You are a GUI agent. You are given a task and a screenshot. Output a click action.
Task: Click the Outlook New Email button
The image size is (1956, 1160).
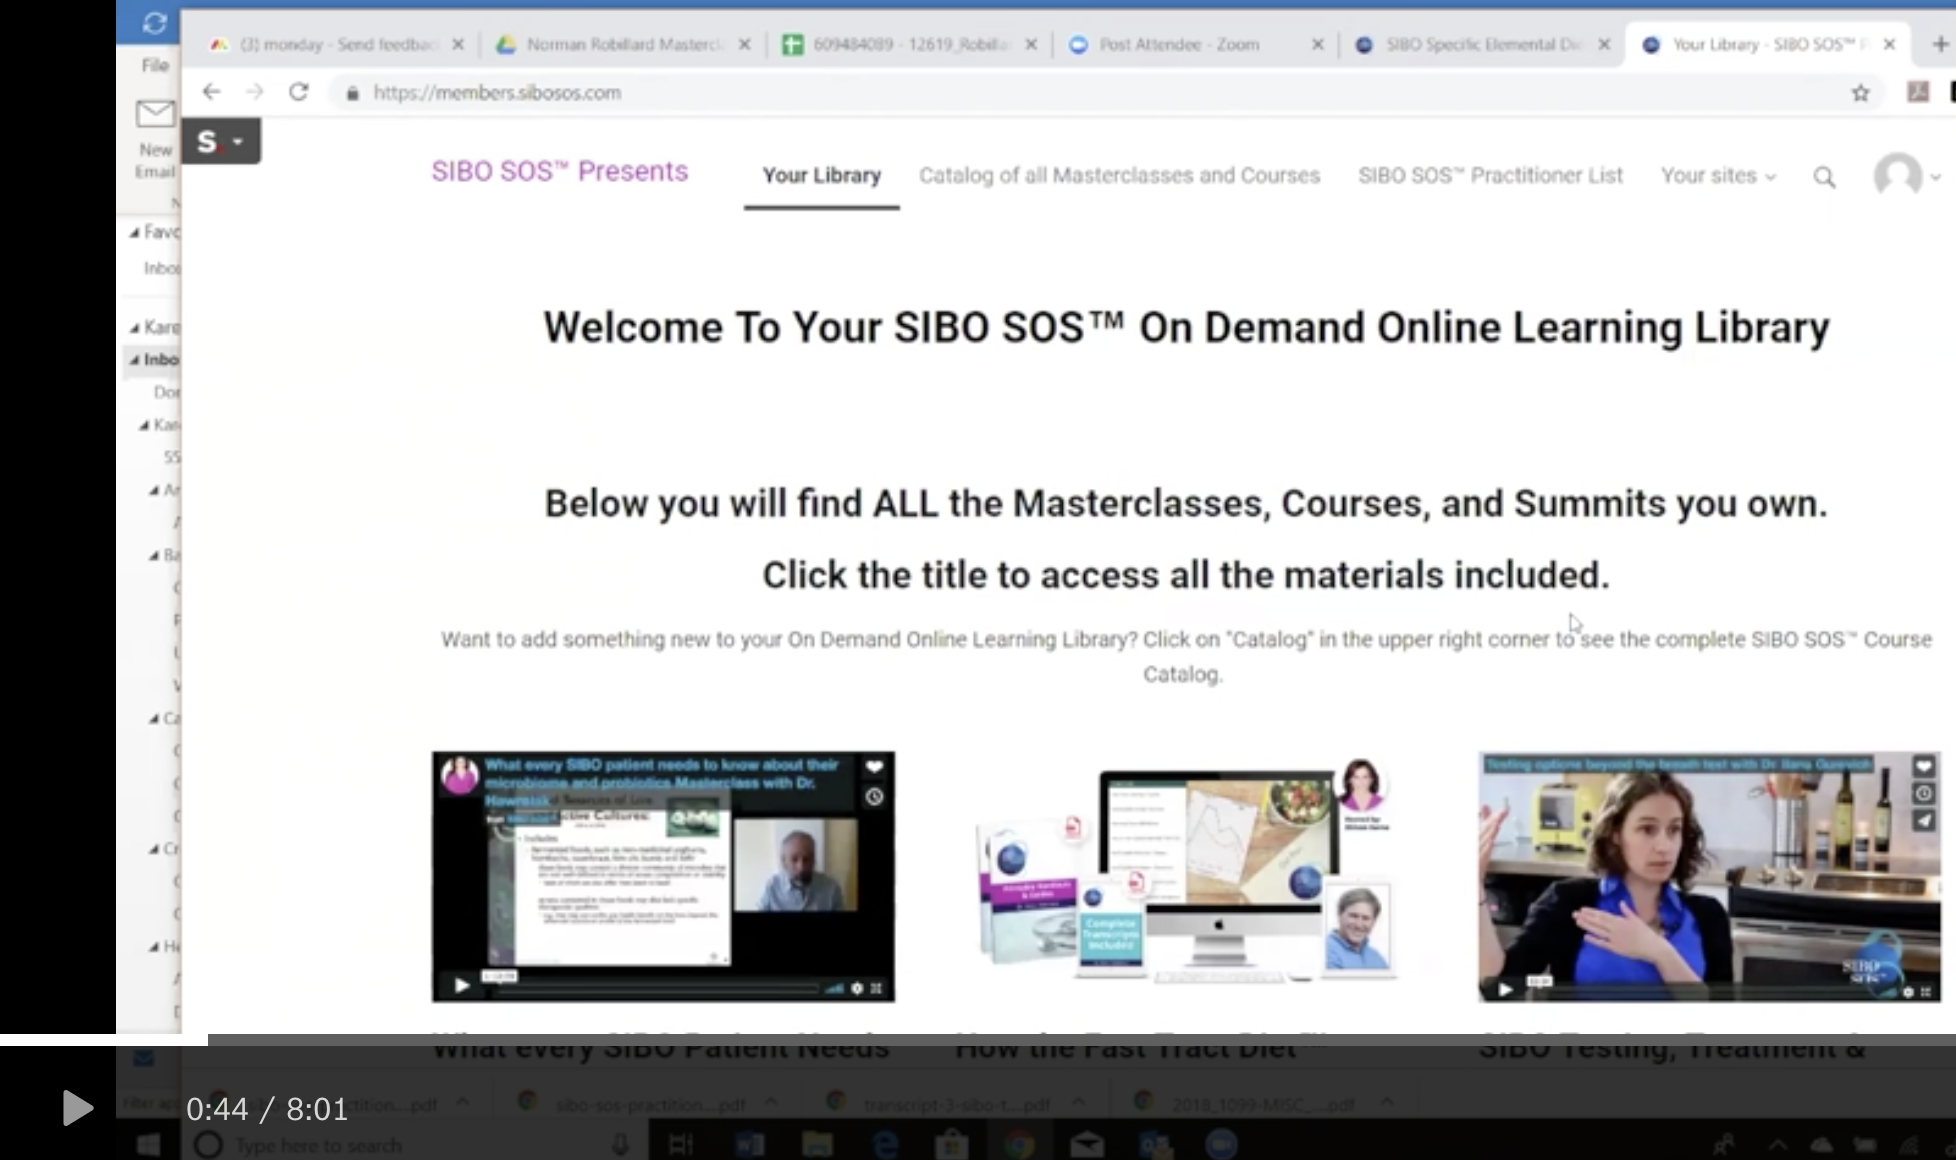pyautogui.click(x=155, y=140)
